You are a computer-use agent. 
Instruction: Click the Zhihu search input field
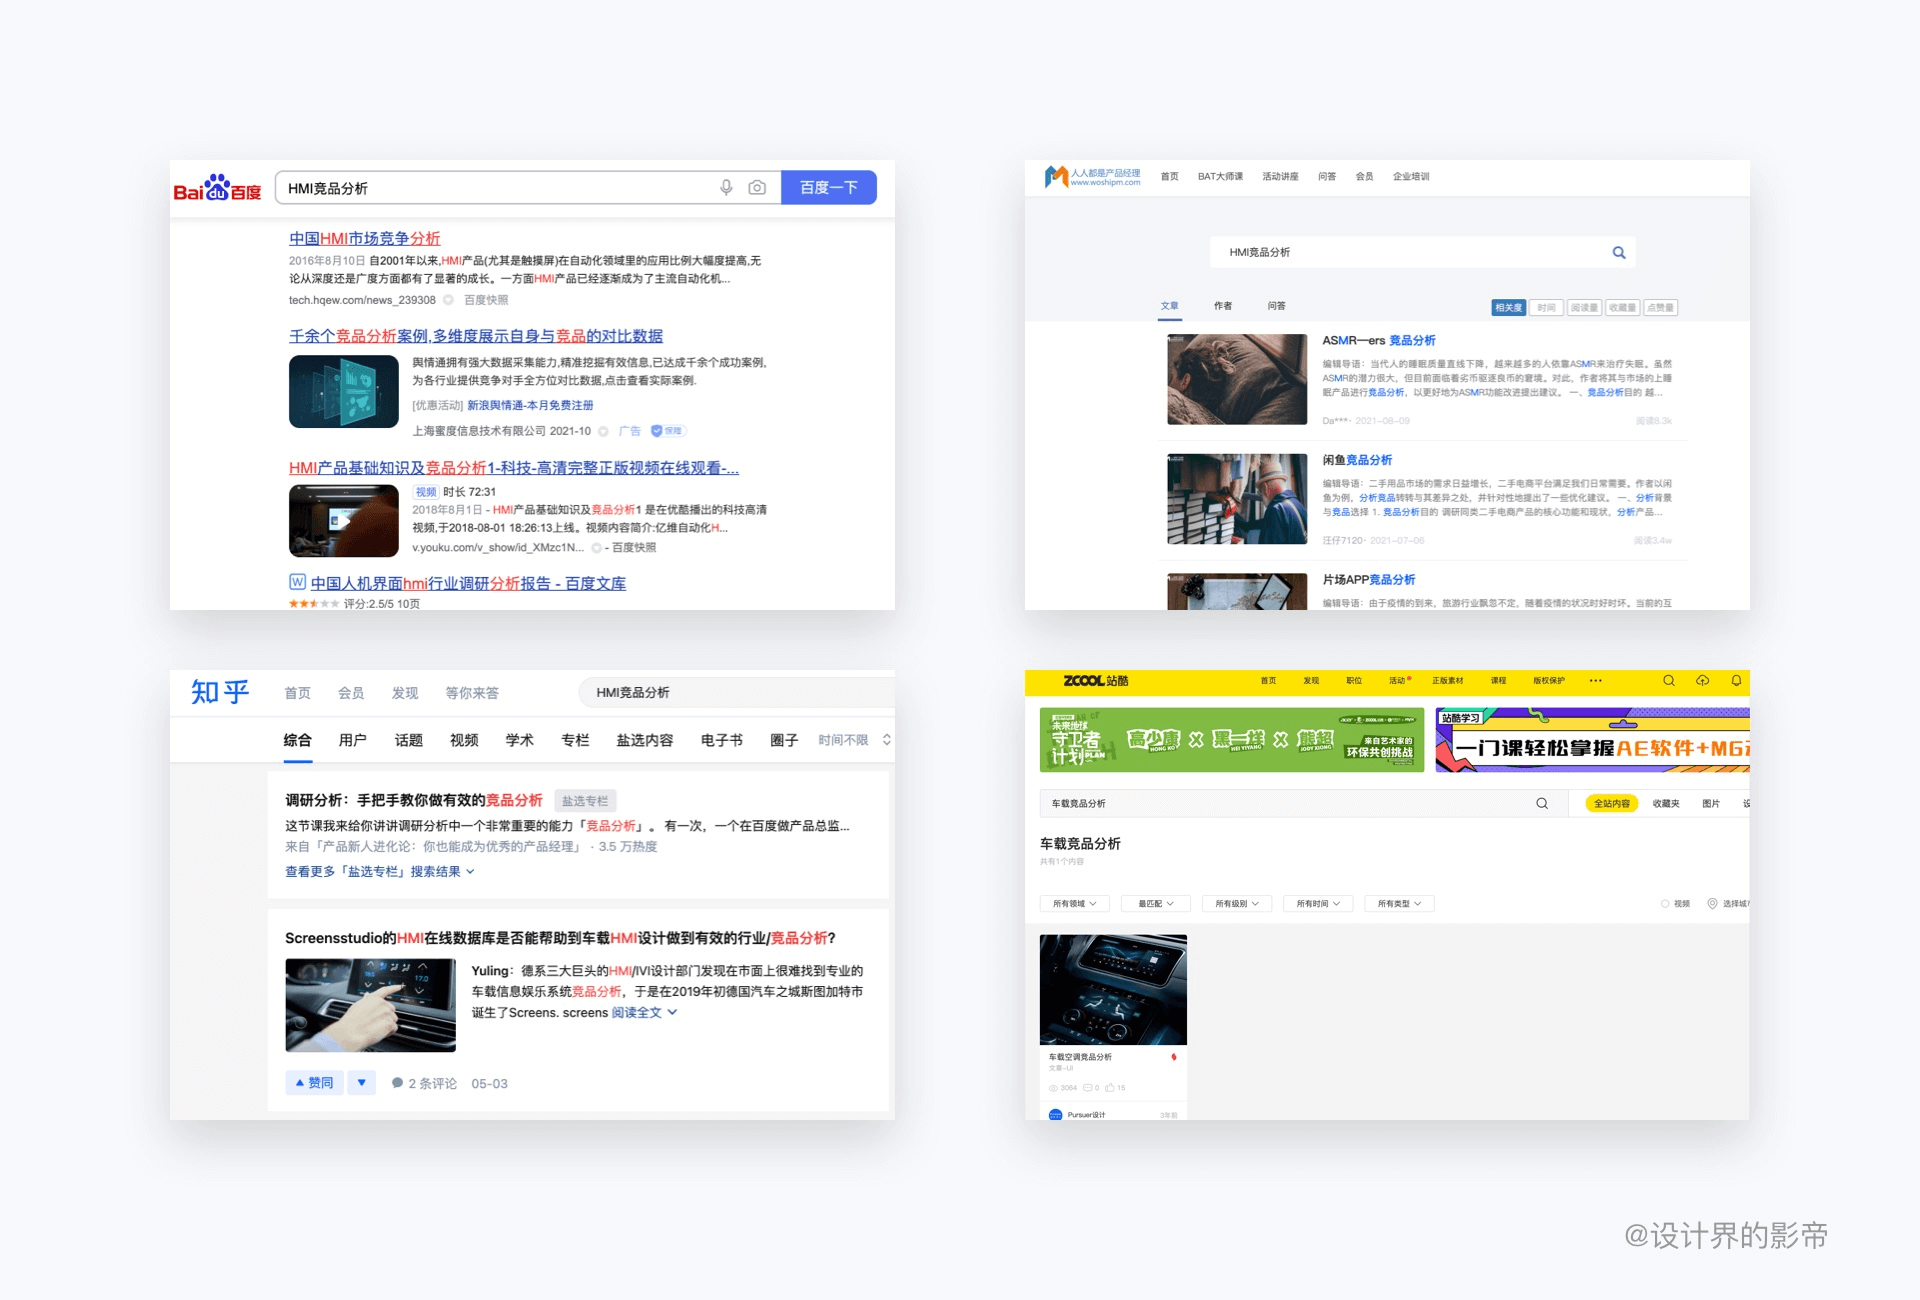(x=735, y=692)
